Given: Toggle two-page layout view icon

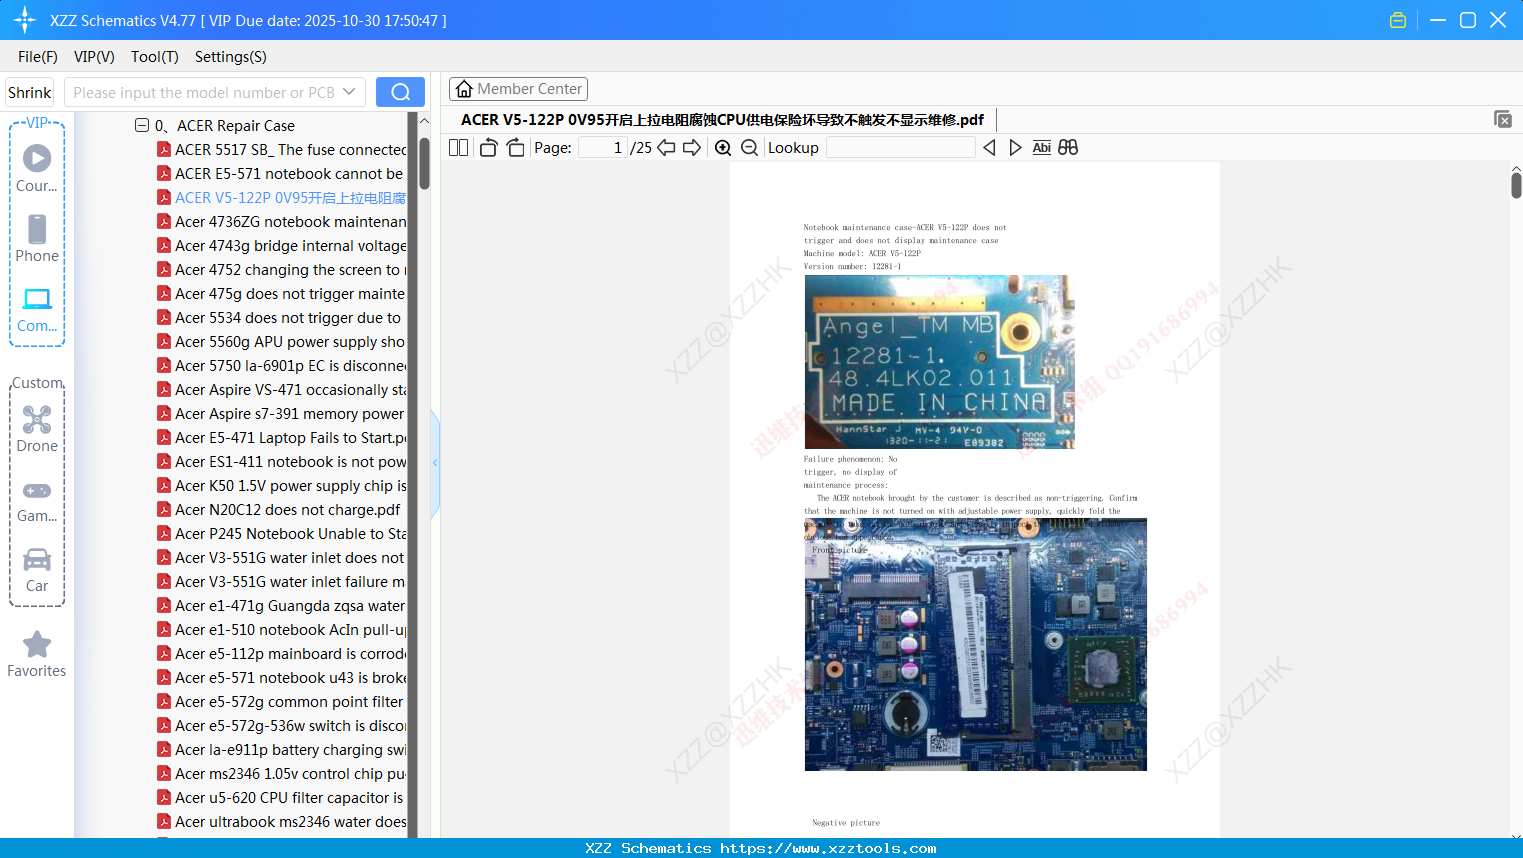Looking at the screenshot, I should click(x=459, y=148).
